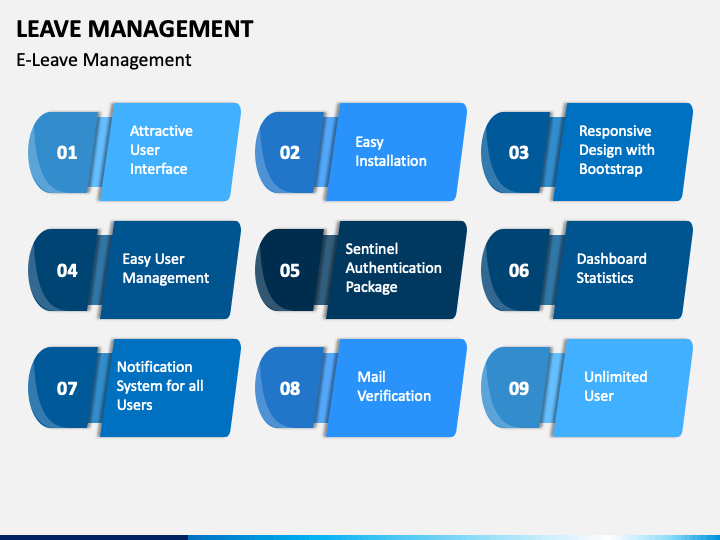Click the 07 number badge

point(64,388)
